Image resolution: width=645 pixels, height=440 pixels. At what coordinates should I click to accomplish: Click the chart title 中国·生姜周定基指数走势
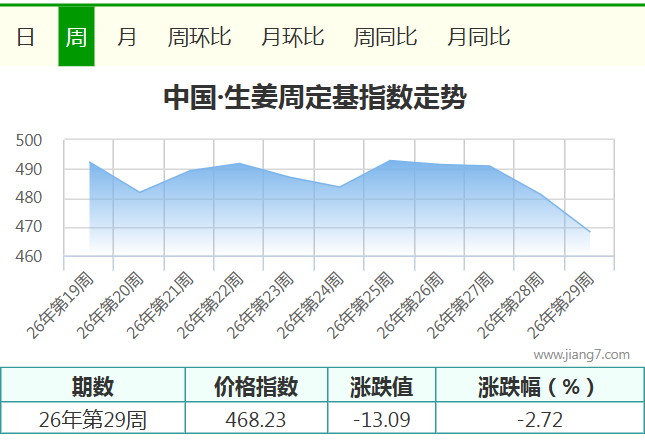coord(315,97)
